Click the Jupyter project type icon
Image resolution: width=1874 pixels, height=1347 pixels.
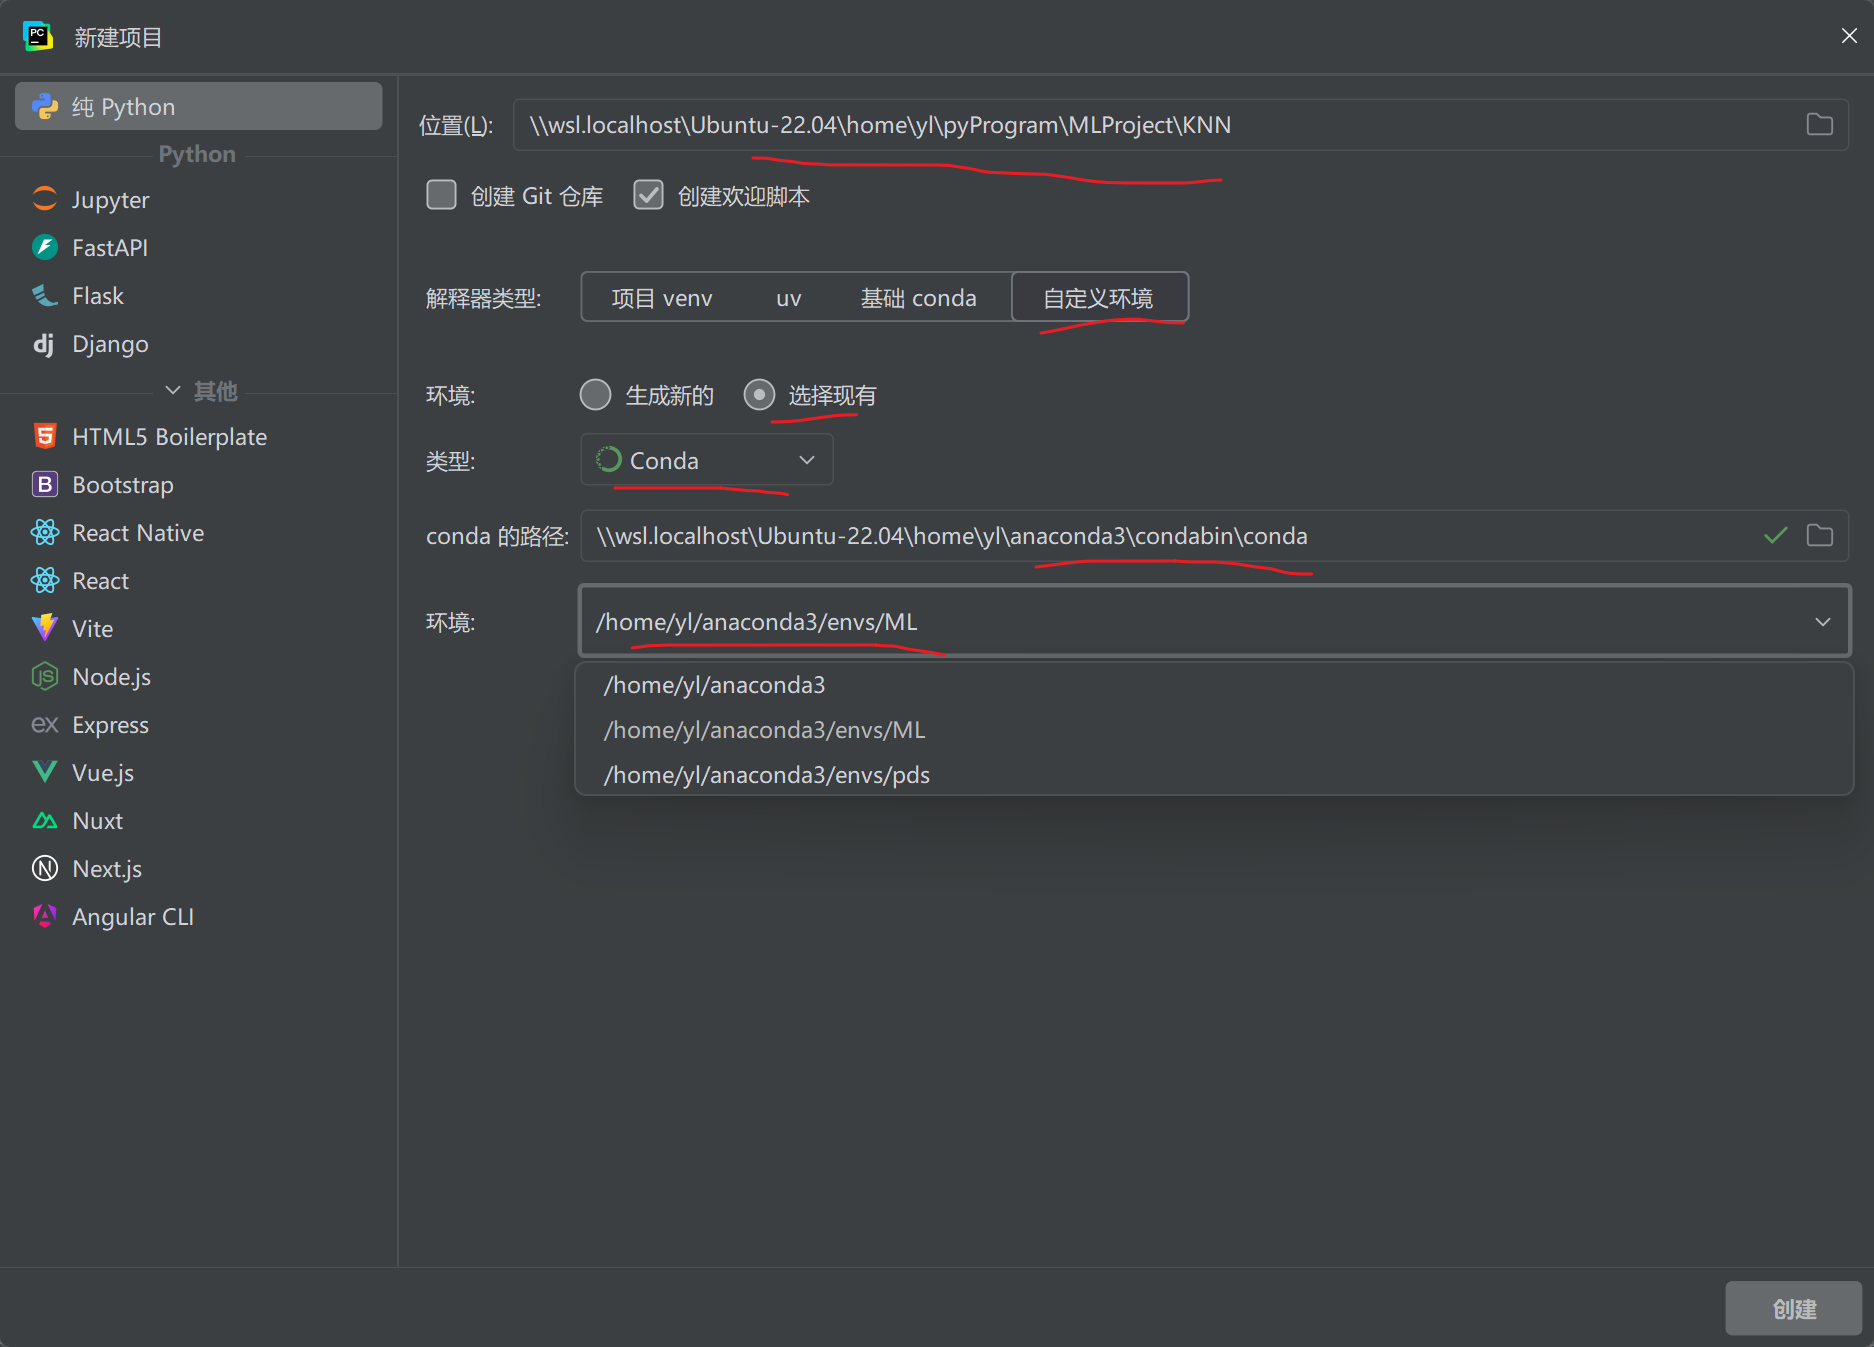45,199
